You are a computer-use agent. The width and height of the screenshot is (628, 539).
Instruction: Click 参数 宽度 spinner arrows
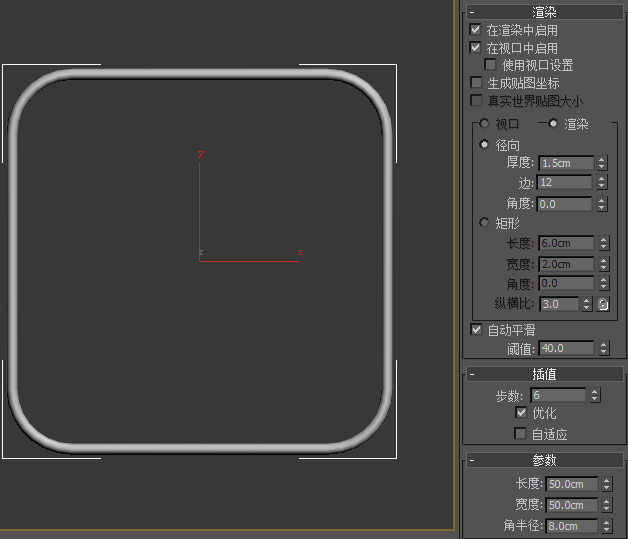pyautogui.click(x=607, y=505)
